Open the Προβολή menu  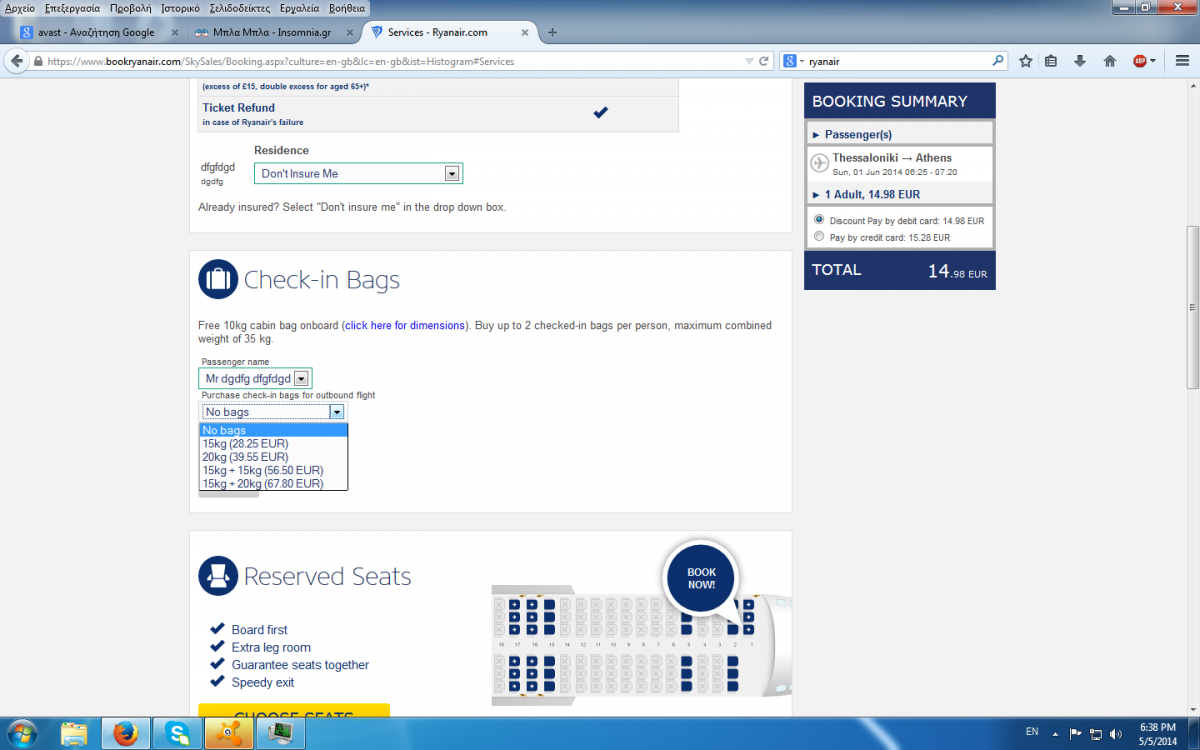coord(131,7)
